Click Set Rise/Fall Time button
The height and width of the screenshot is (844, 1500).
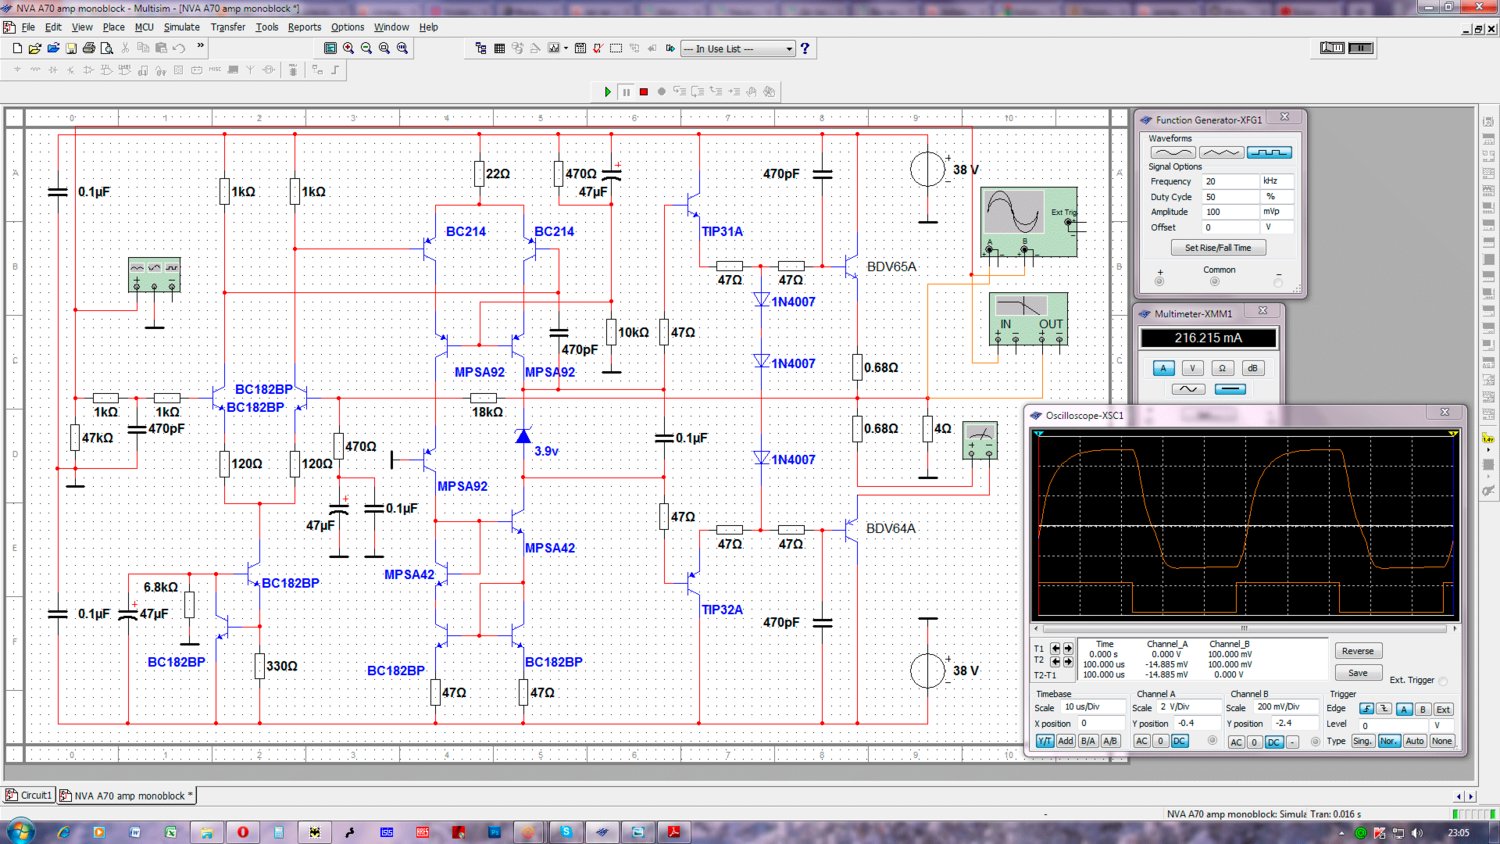pos(1218,248)
